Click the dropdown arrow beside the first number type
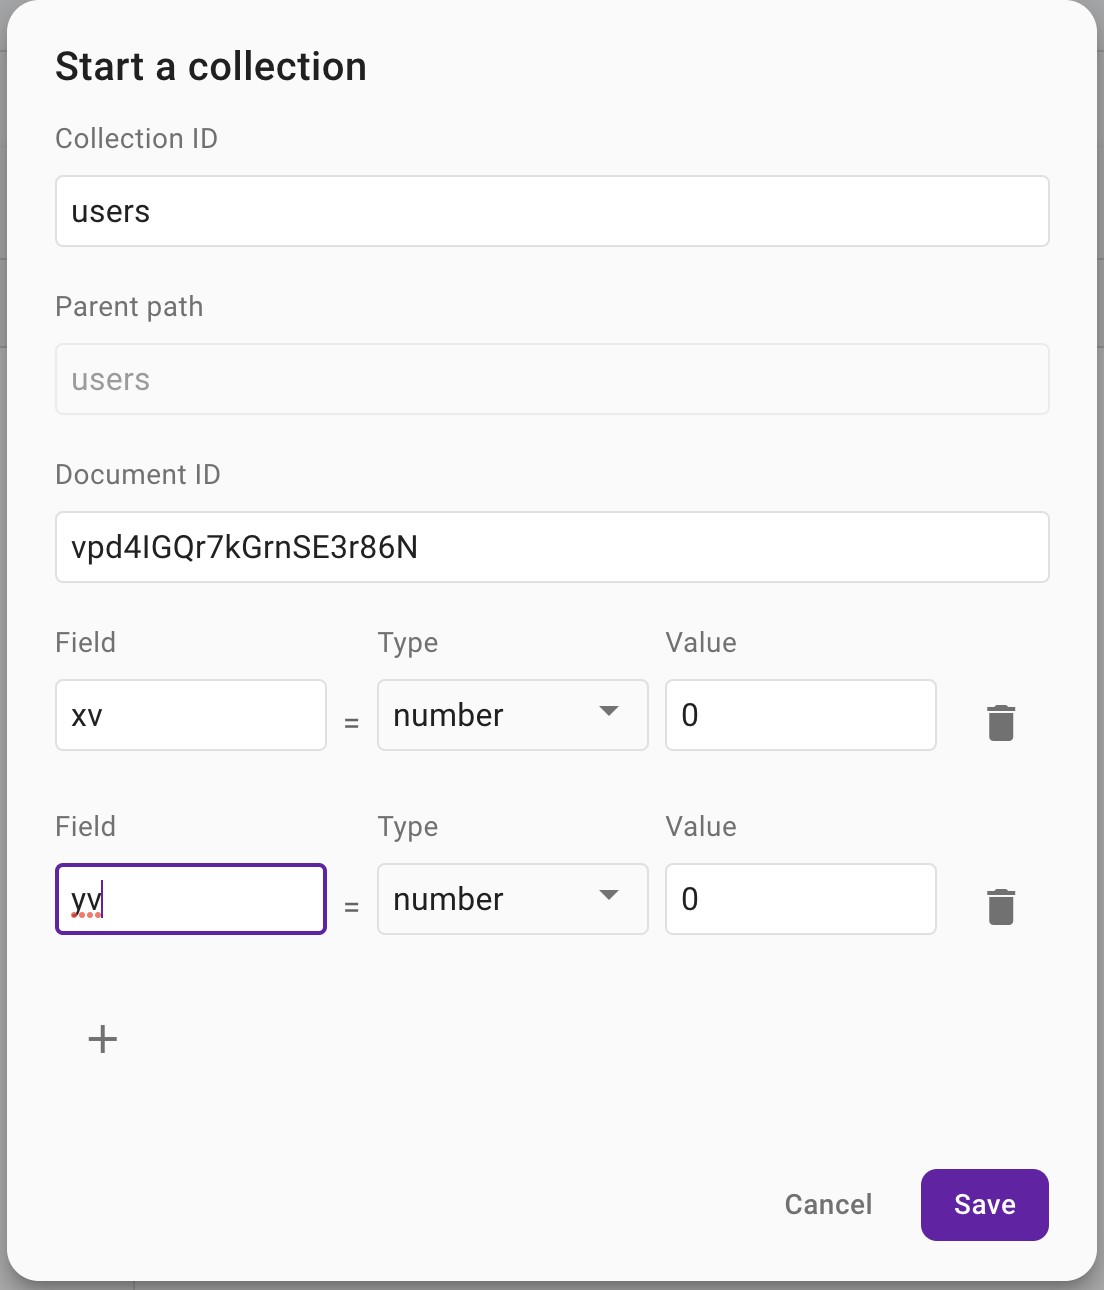The height and width of the screenshot is (1290, 1104). (x=609, y=712)
